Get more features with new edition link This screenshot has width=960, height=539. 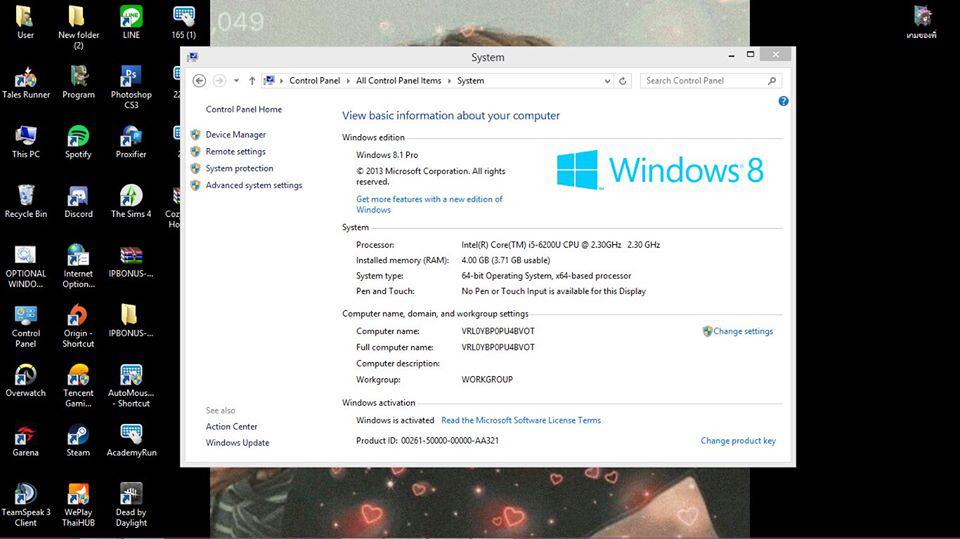[x=429, y=204]
